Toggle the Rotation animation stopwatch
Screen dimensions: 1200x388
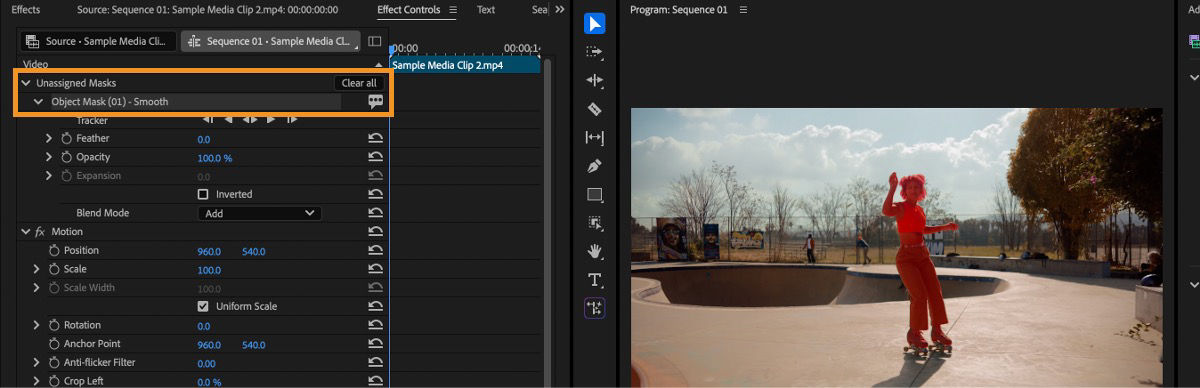[x=55, y=325]
